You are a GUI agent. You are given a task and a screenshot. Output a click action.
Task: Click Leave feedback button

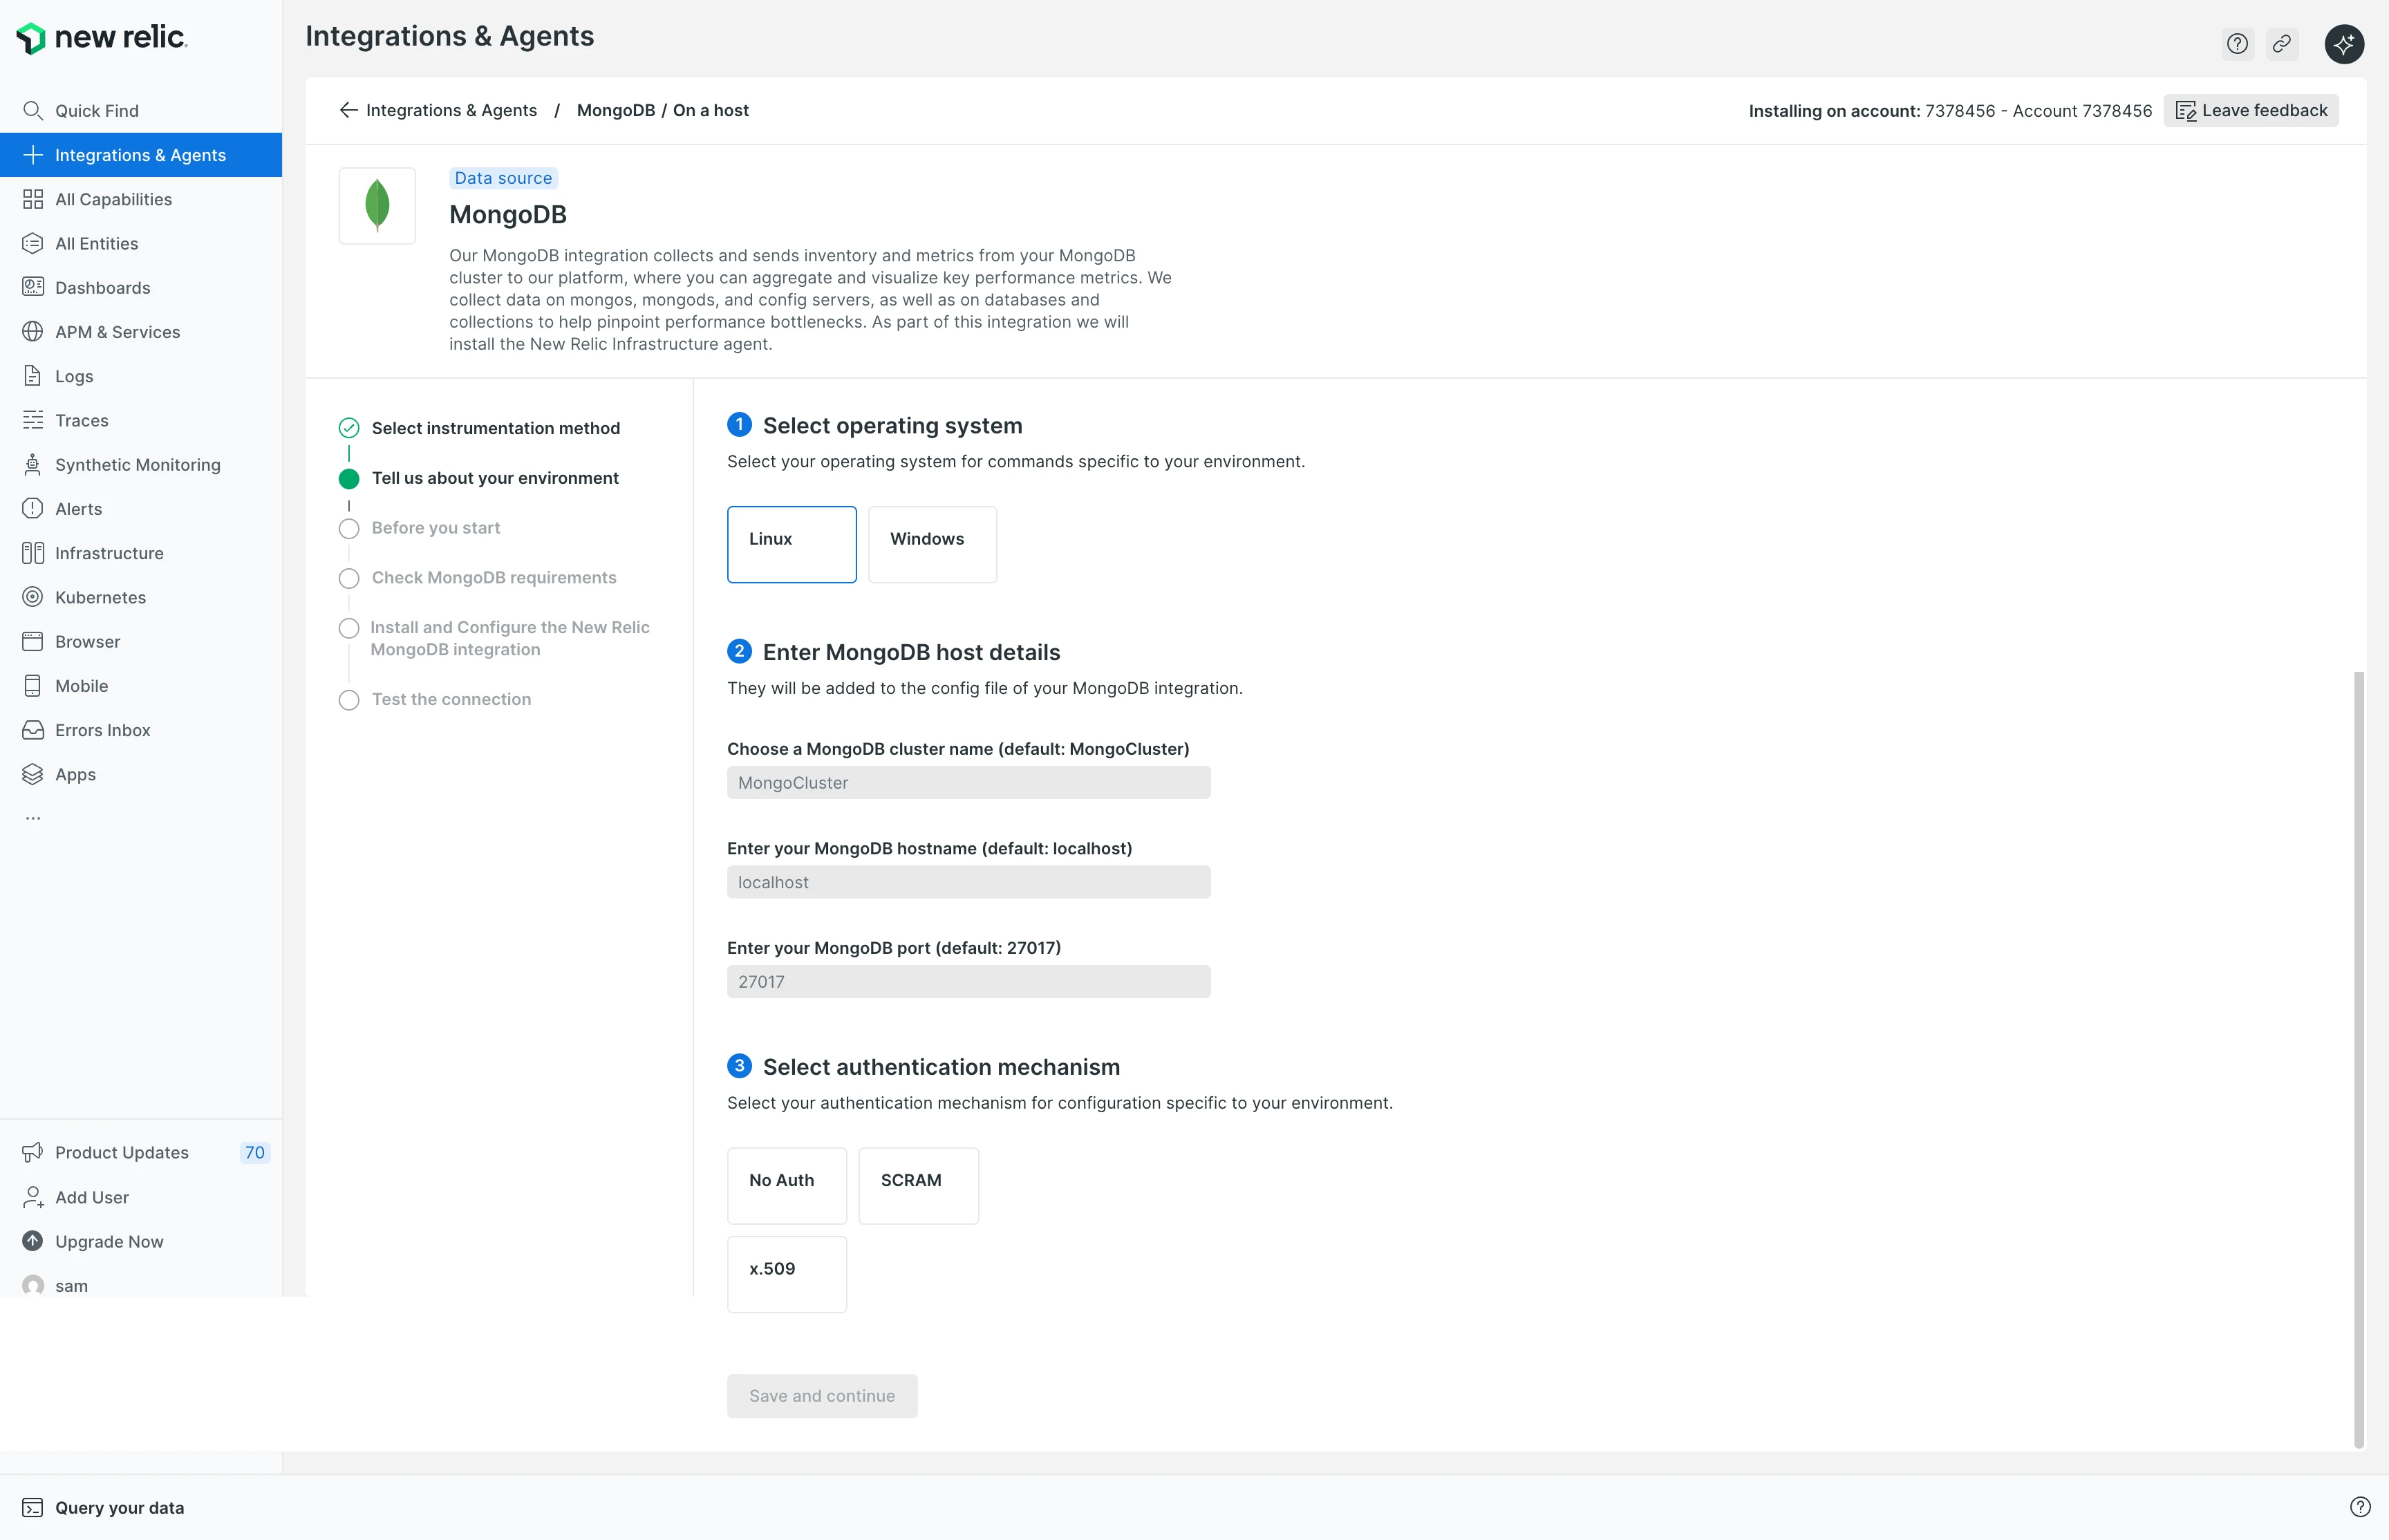coord(2251,110)
